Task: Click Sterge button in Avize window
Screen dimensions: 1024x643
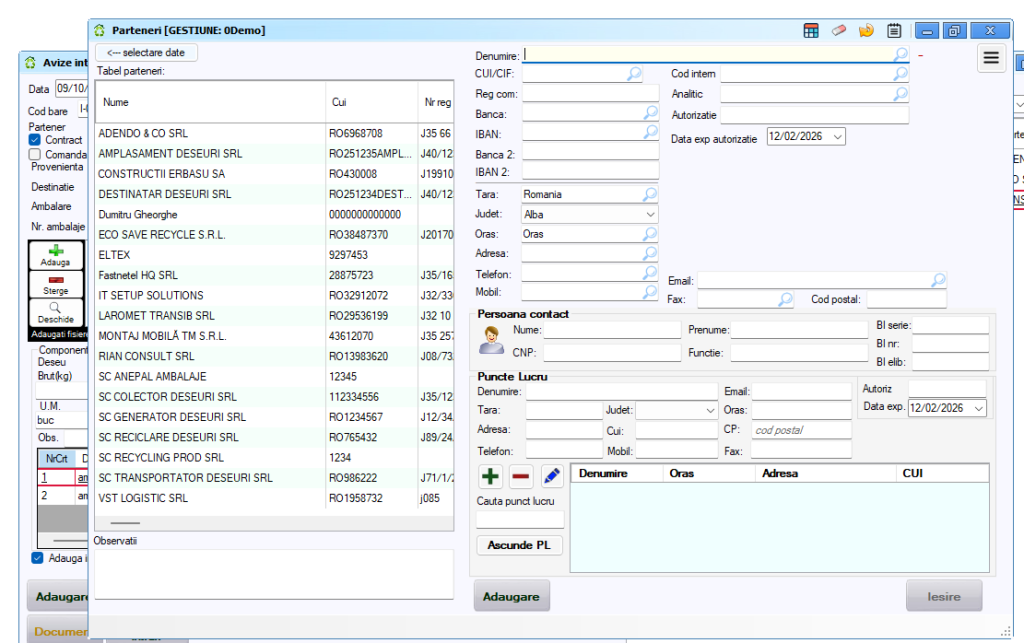Action: 56,284
